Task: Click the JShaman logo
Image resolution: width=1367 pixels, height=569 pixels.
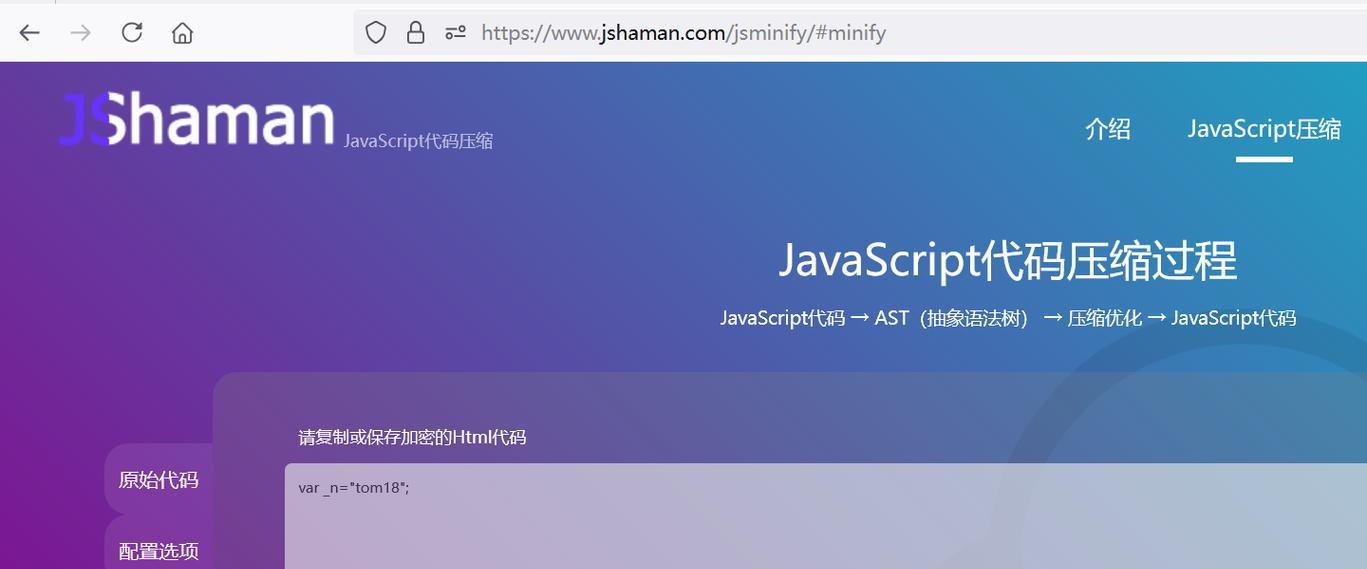Action: pos(197,120)
